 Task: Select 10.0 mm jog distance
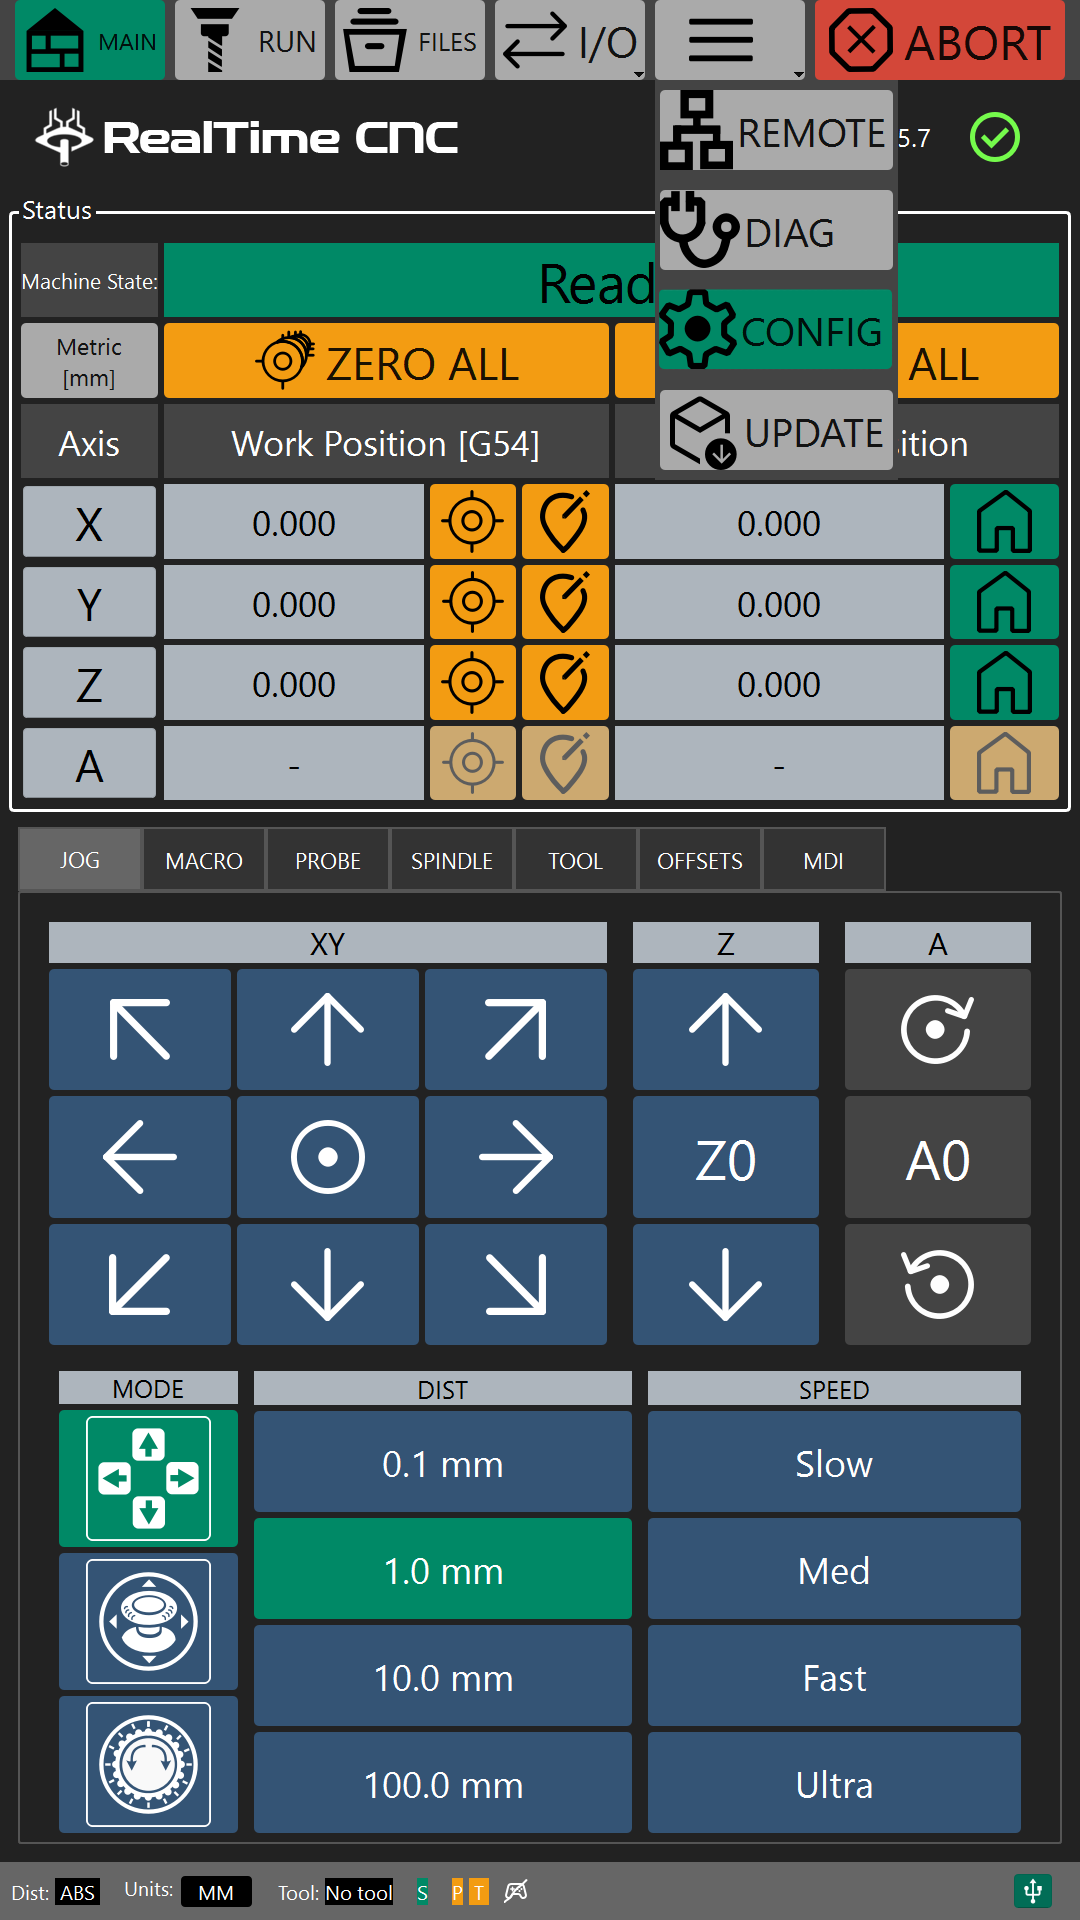[x=442, y=1677]
